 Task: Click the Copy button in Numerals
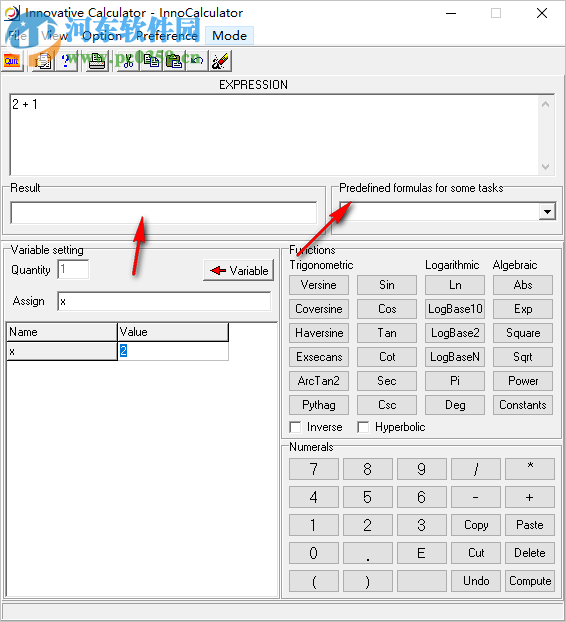476,525
